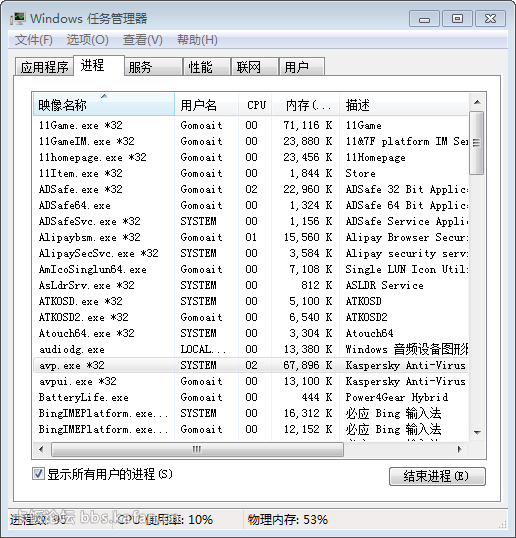
Task: Click the Store description cell
Action: (360, 173)
